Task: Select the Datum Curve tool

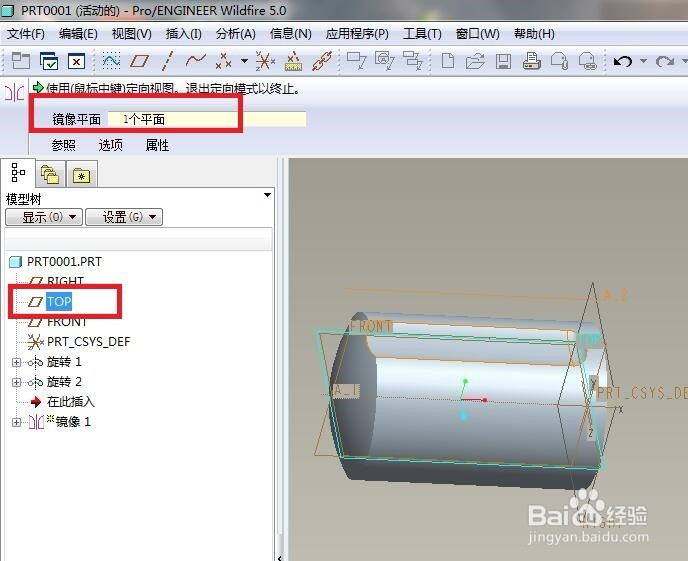Action: coord(196,61)
